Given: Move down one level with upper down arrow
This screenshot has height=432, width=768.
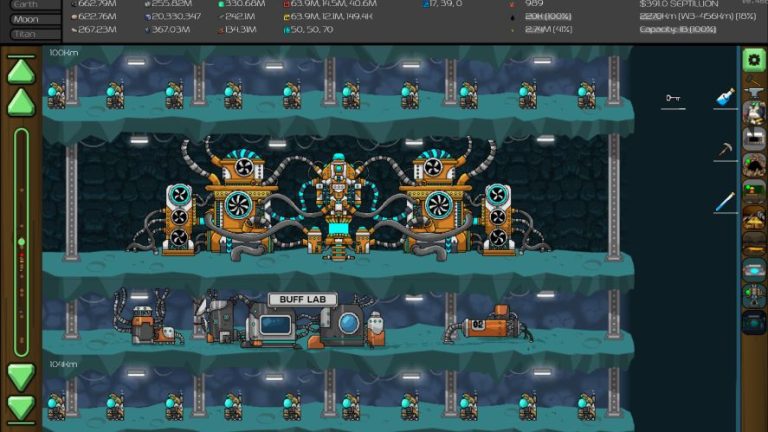Looking at the screenshot, I should click(21, 377).
